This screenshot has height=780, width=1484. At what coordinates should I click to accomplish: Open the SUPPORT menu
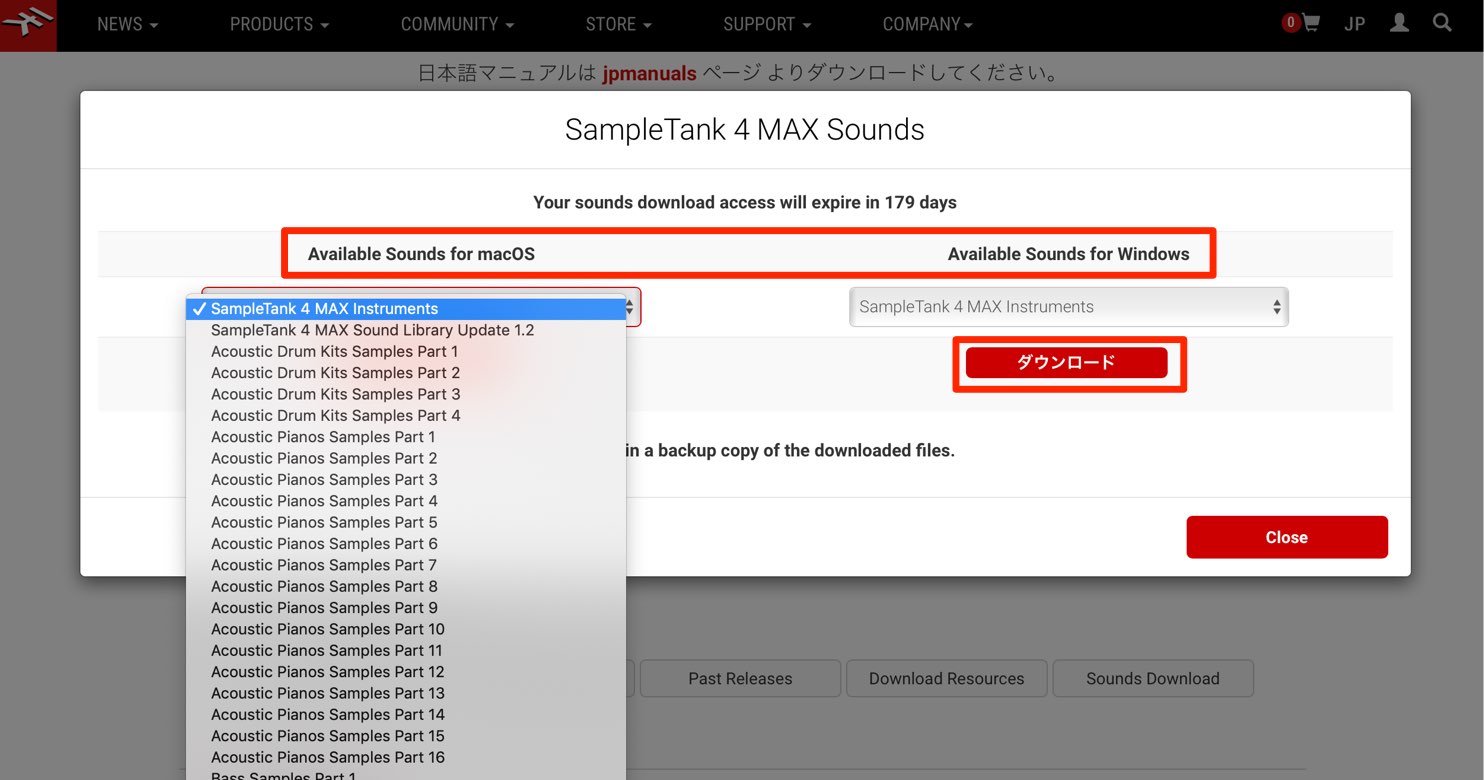click(x=767, y=24)
